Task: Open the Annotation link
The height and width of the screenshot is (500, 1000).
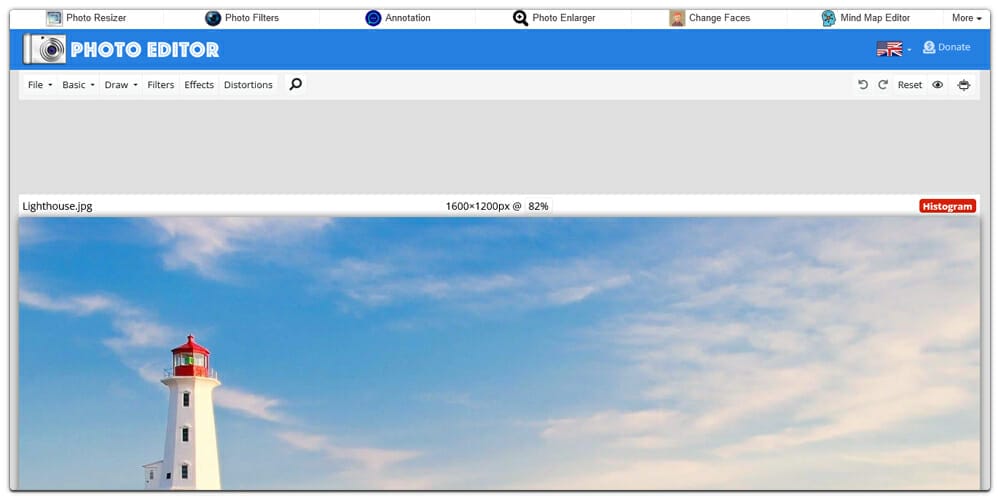Action: [408, 18]
